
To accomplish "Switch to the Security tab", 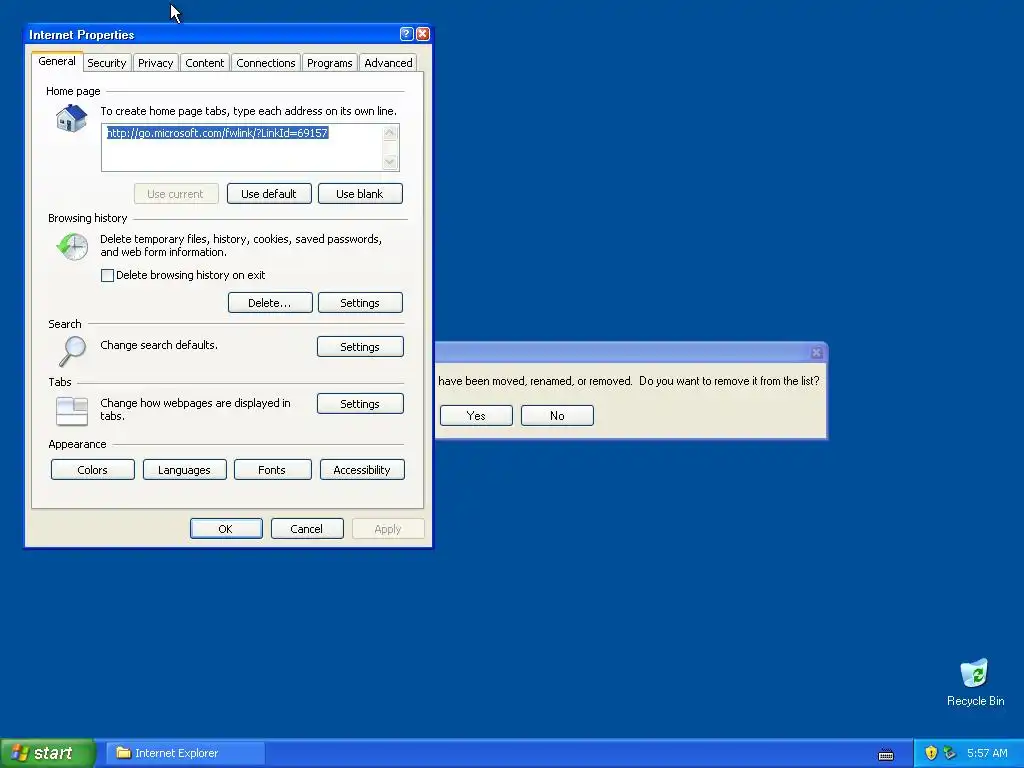I will pos(106,63).
